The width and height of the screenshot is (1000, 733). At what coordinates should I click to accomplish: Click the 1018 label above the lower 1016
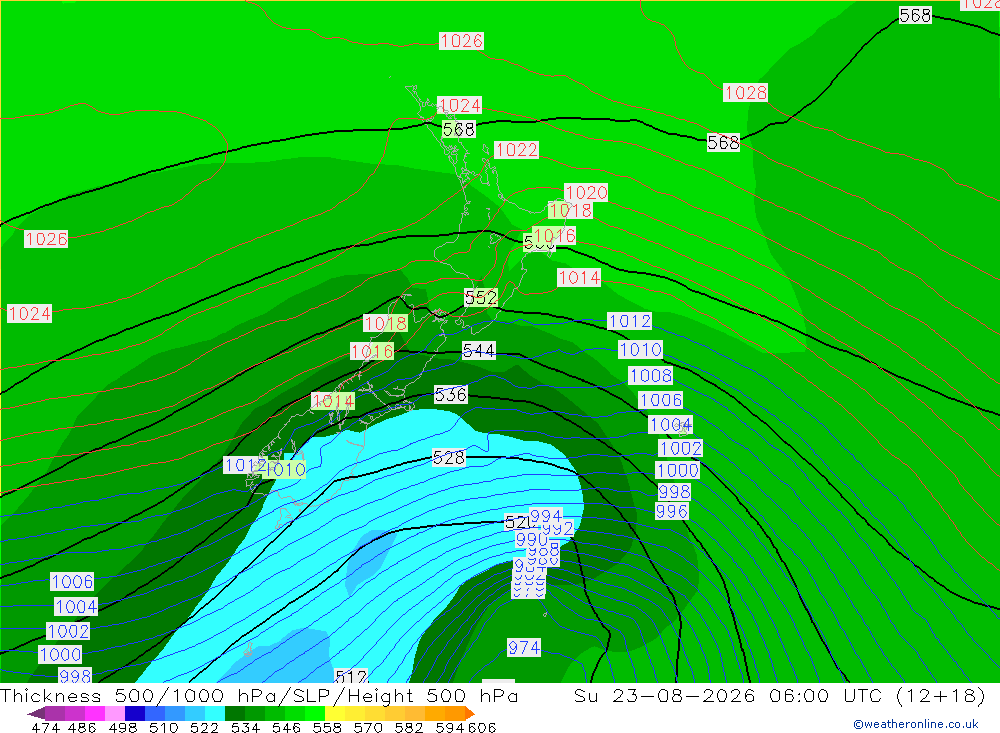(385, 323)
